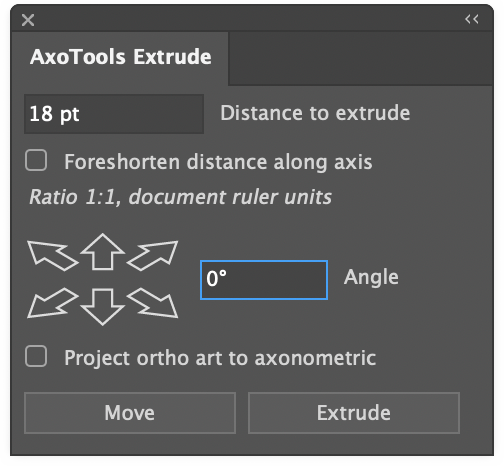This screenshot has height=470, width=504.
Task: Select the upper-left extrude direction arrow
Action: pyautogui.click(x=52, y=255)
